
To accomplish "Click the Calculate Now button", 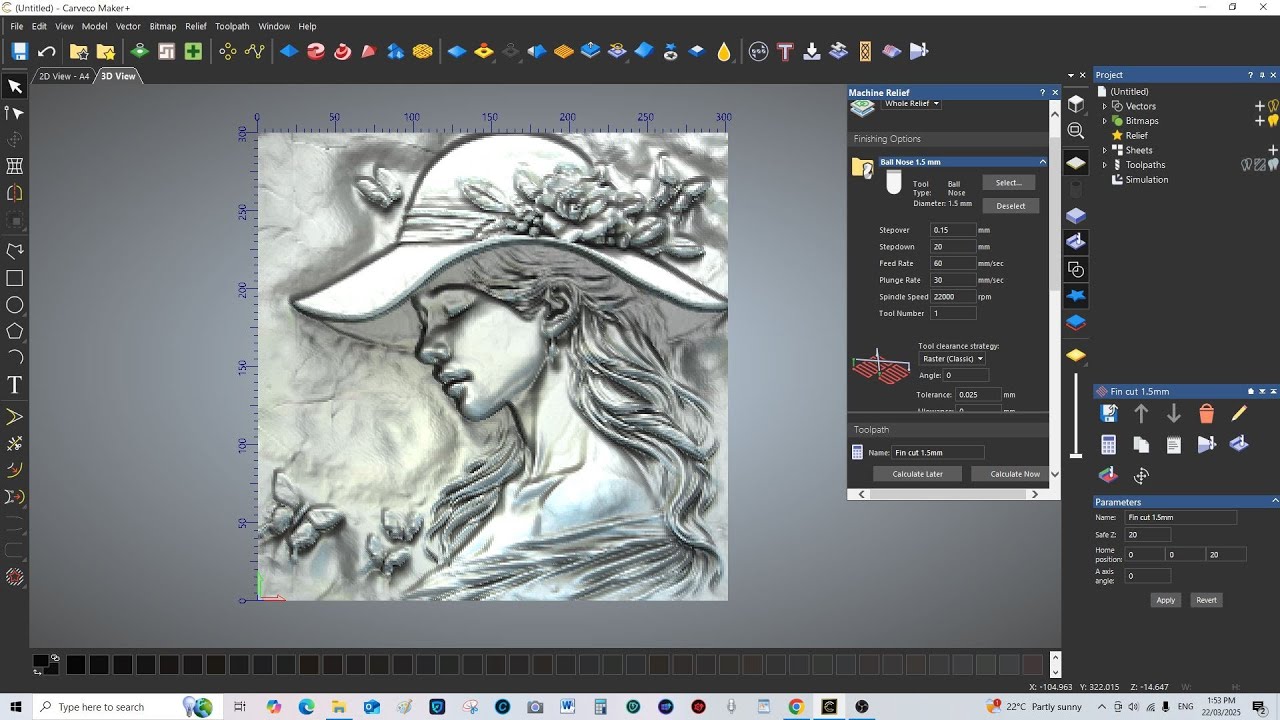I will click(x=1010, y=474).
